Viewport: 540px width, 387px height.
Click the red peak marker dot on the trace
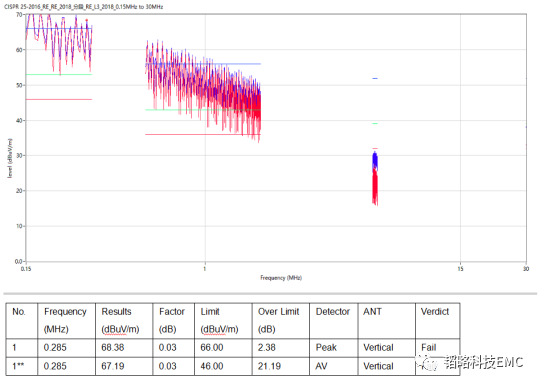(x=86, y=20)
